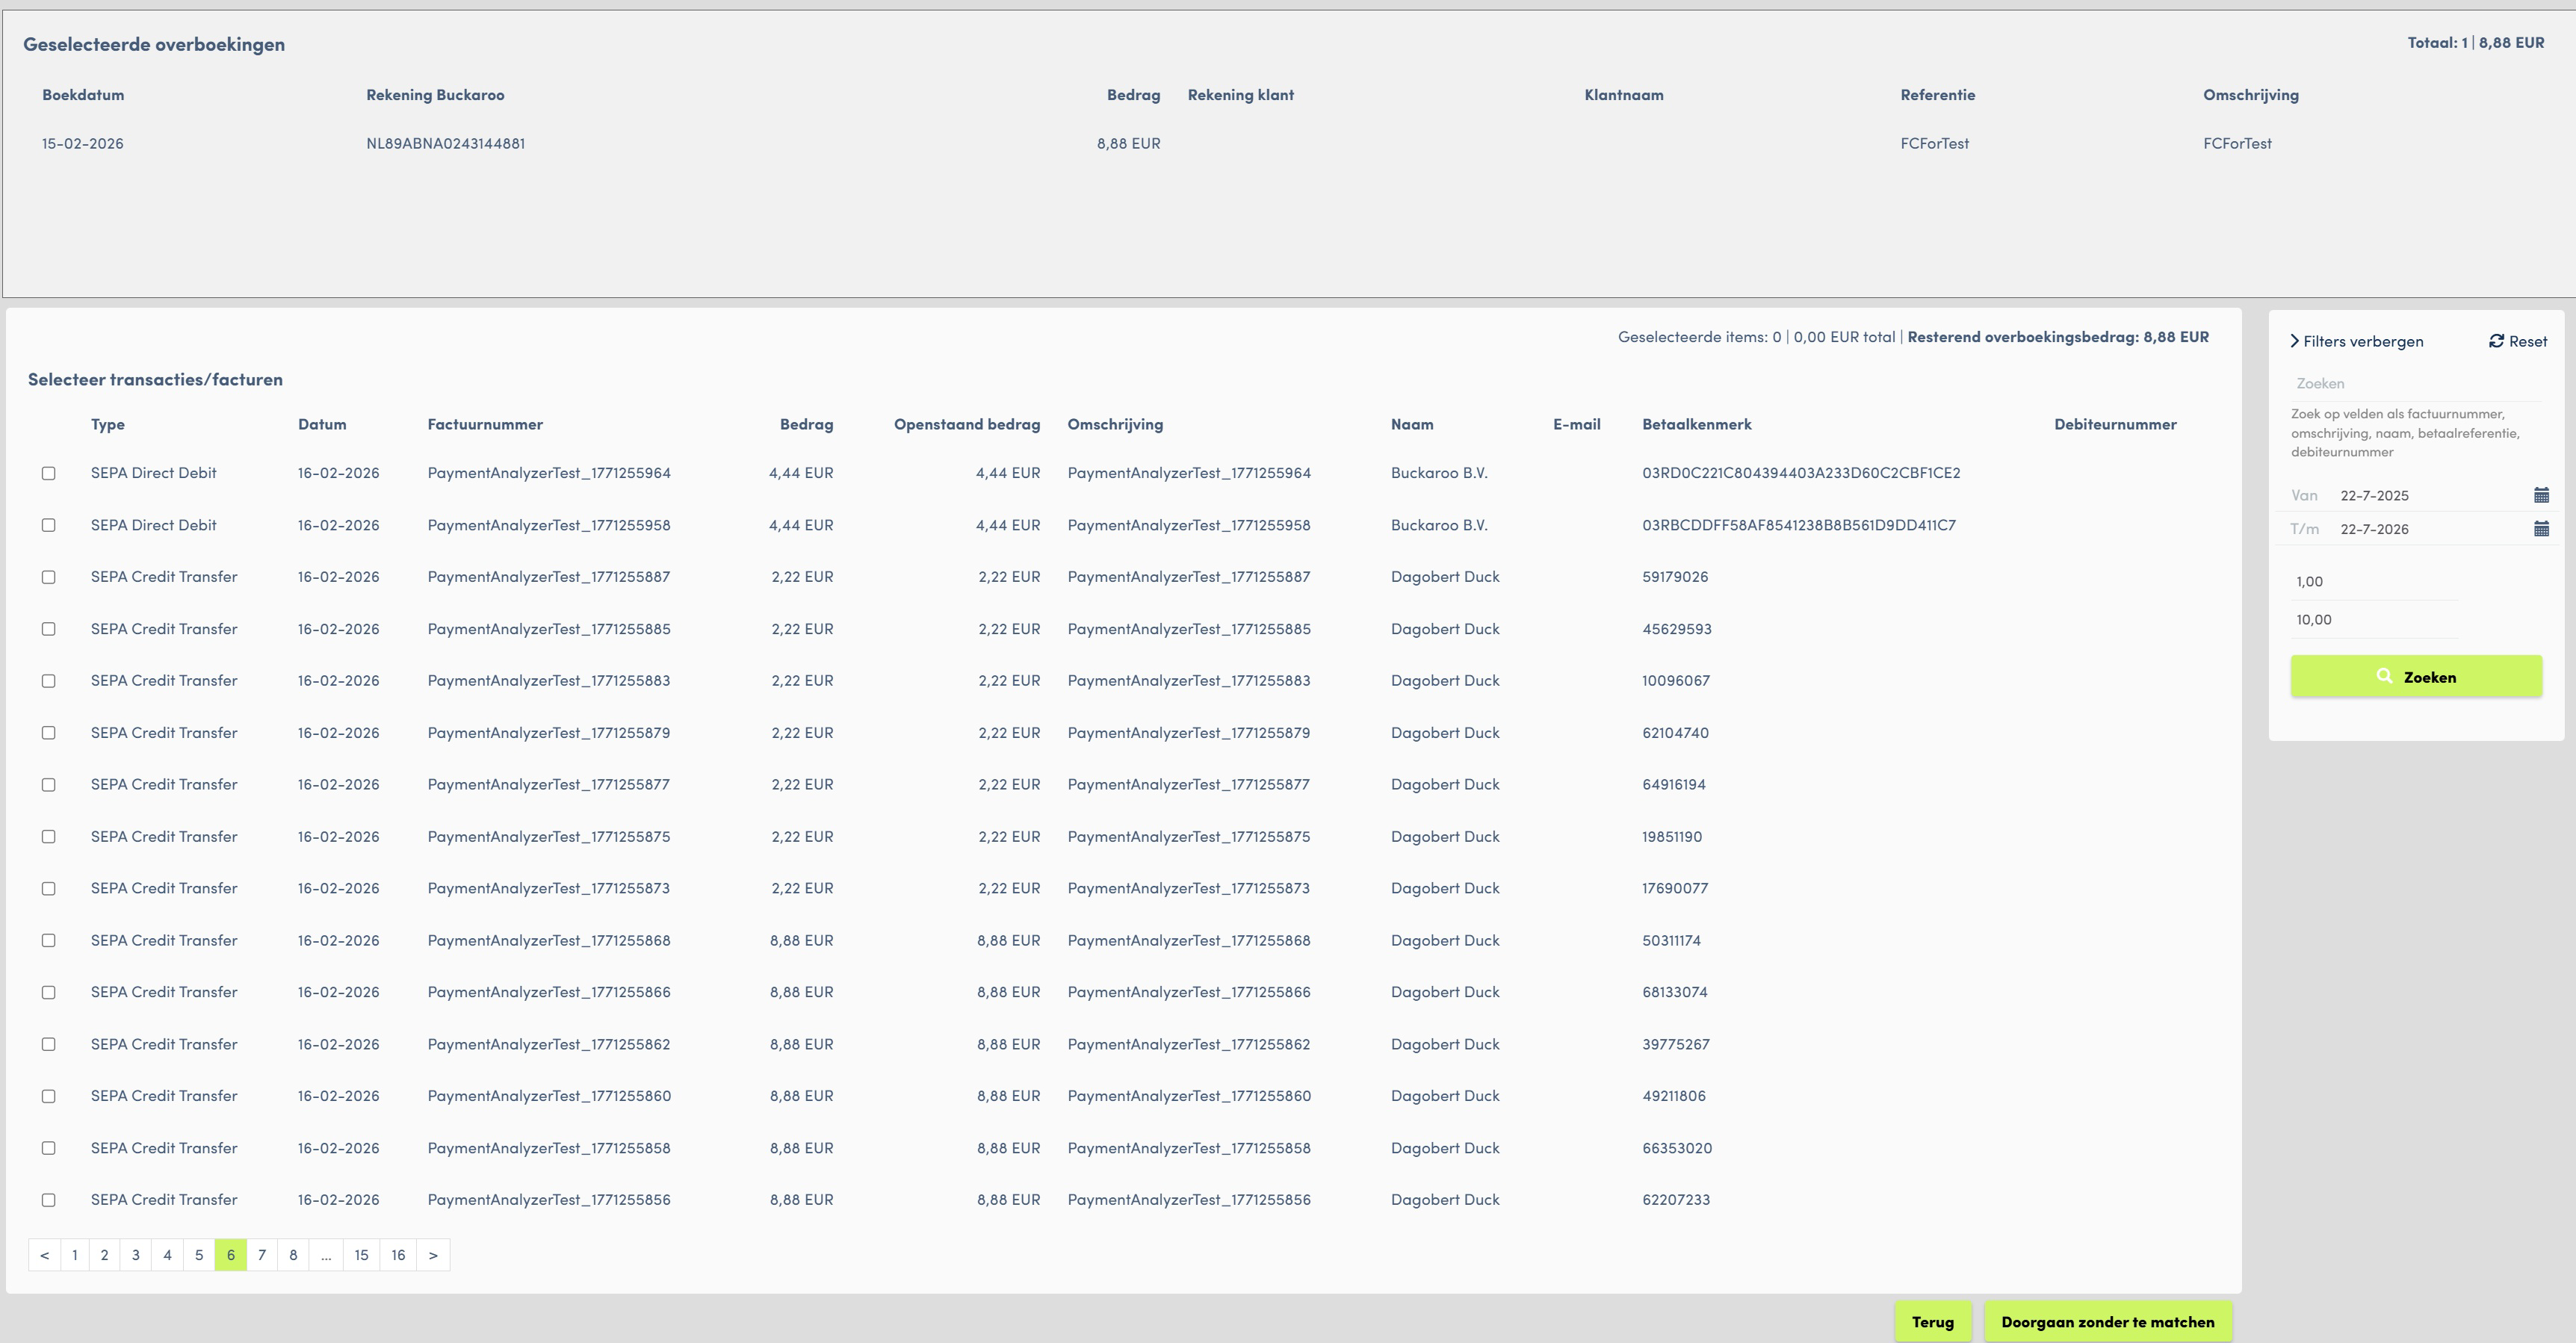Open the T/m date calendar picker
2576x1343 pixels.
click(2541, 529)
